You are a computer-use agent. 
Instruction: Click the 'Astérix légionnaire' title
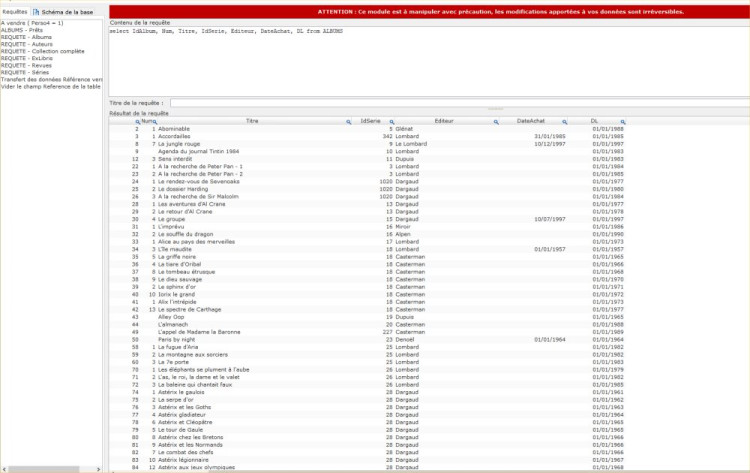[183, 460]
